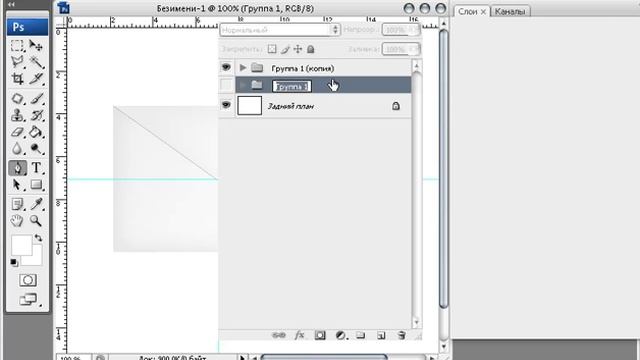This screenshot has height=360, width=640.
Task: Open the opacity dropdown field
Action: click(x=401, y=30)
